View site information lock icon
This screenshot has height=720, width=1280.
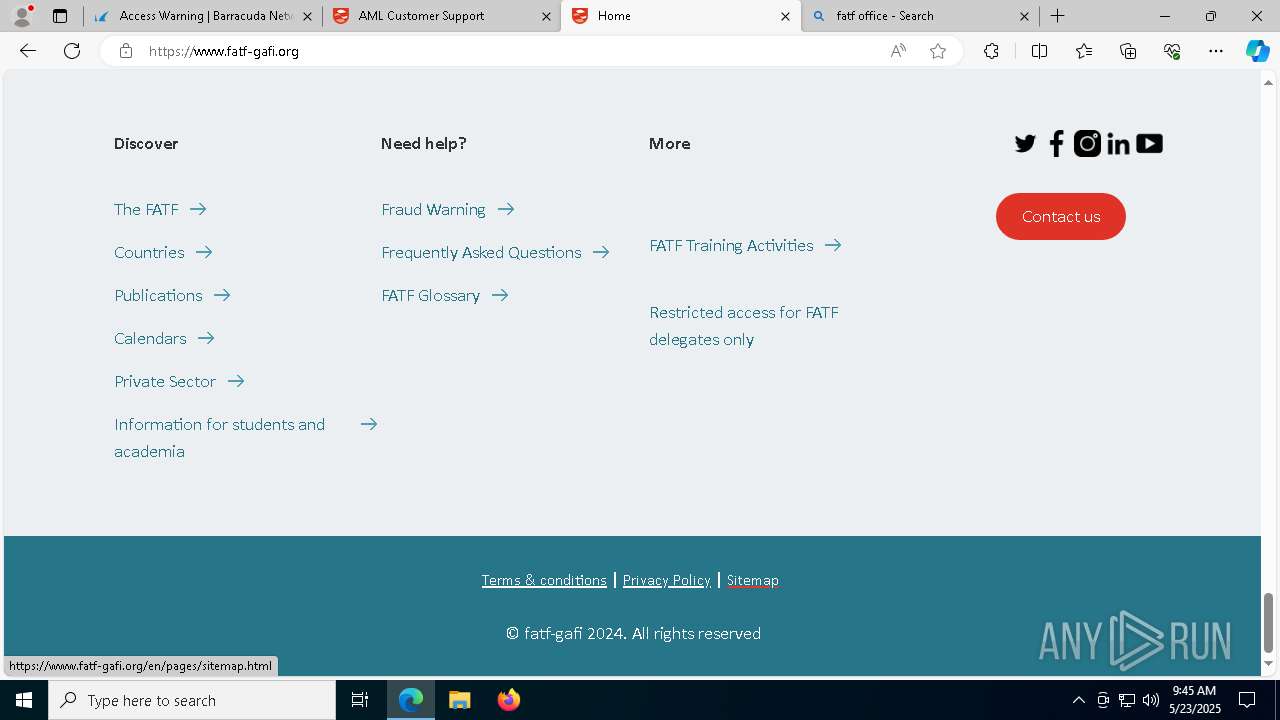(x=125, y=51)
